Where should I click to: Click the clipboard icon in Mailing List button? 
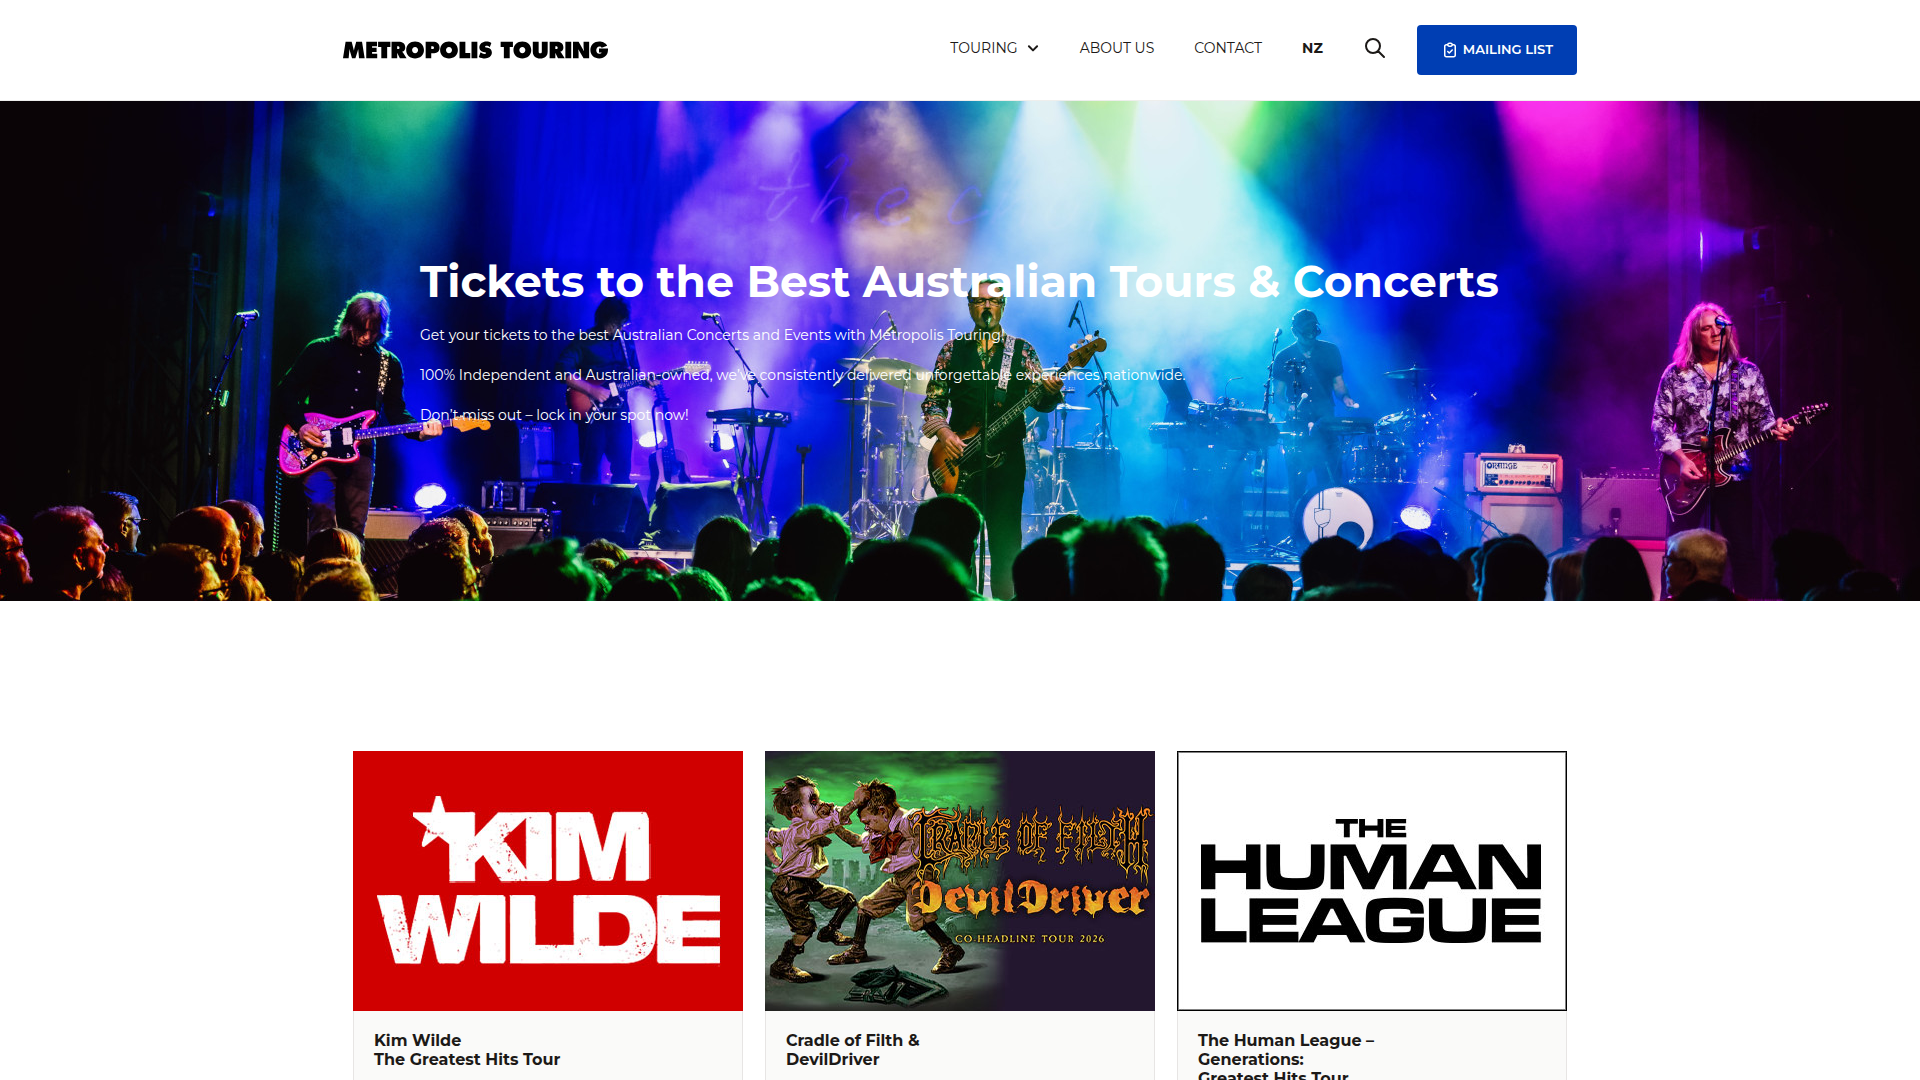click(1449, 50)
